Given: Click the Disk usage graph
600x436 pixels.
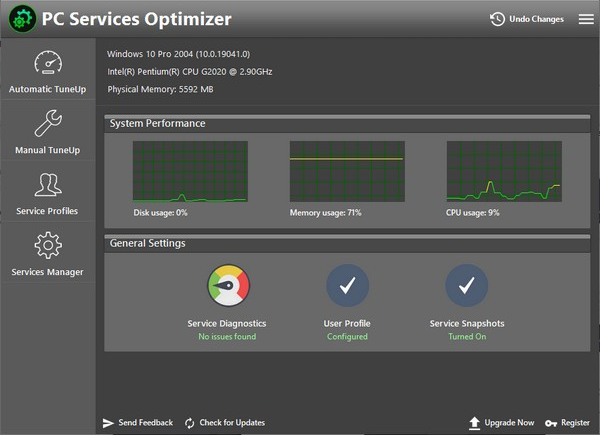Looking at the screenshot, I should [x=190, y=171].
